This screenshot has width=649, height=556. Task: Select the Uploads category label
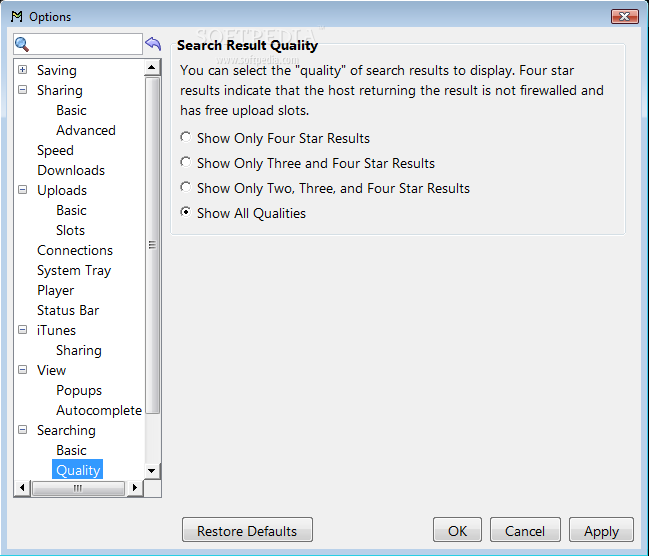(62, 191)
